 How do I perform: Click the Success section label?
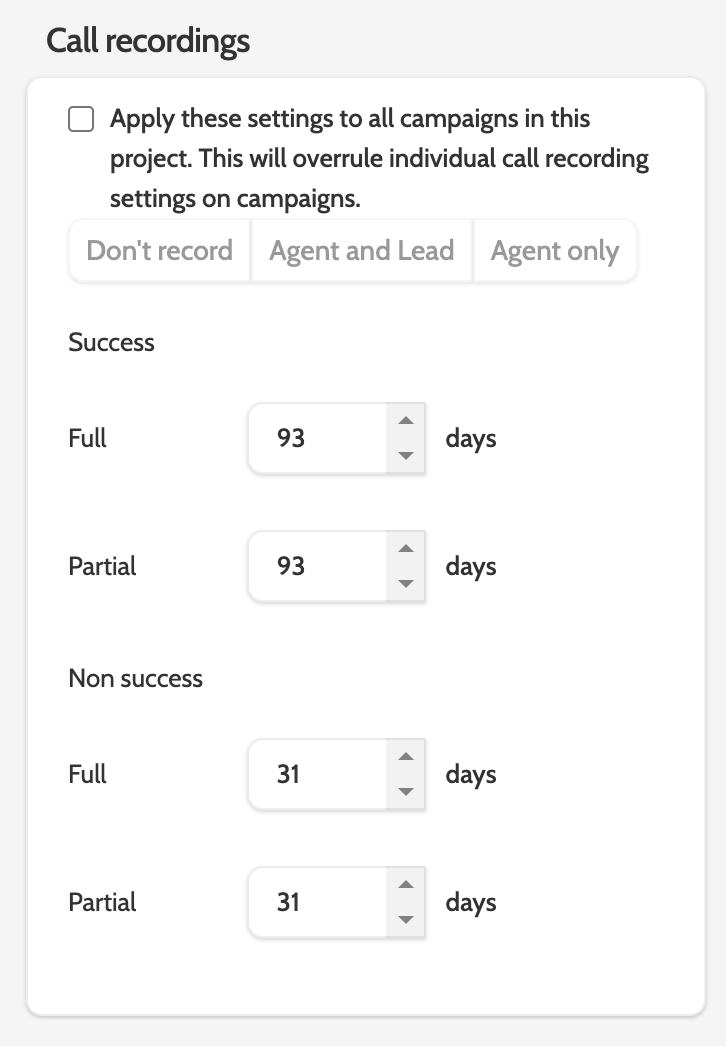(x=111, y=343)
